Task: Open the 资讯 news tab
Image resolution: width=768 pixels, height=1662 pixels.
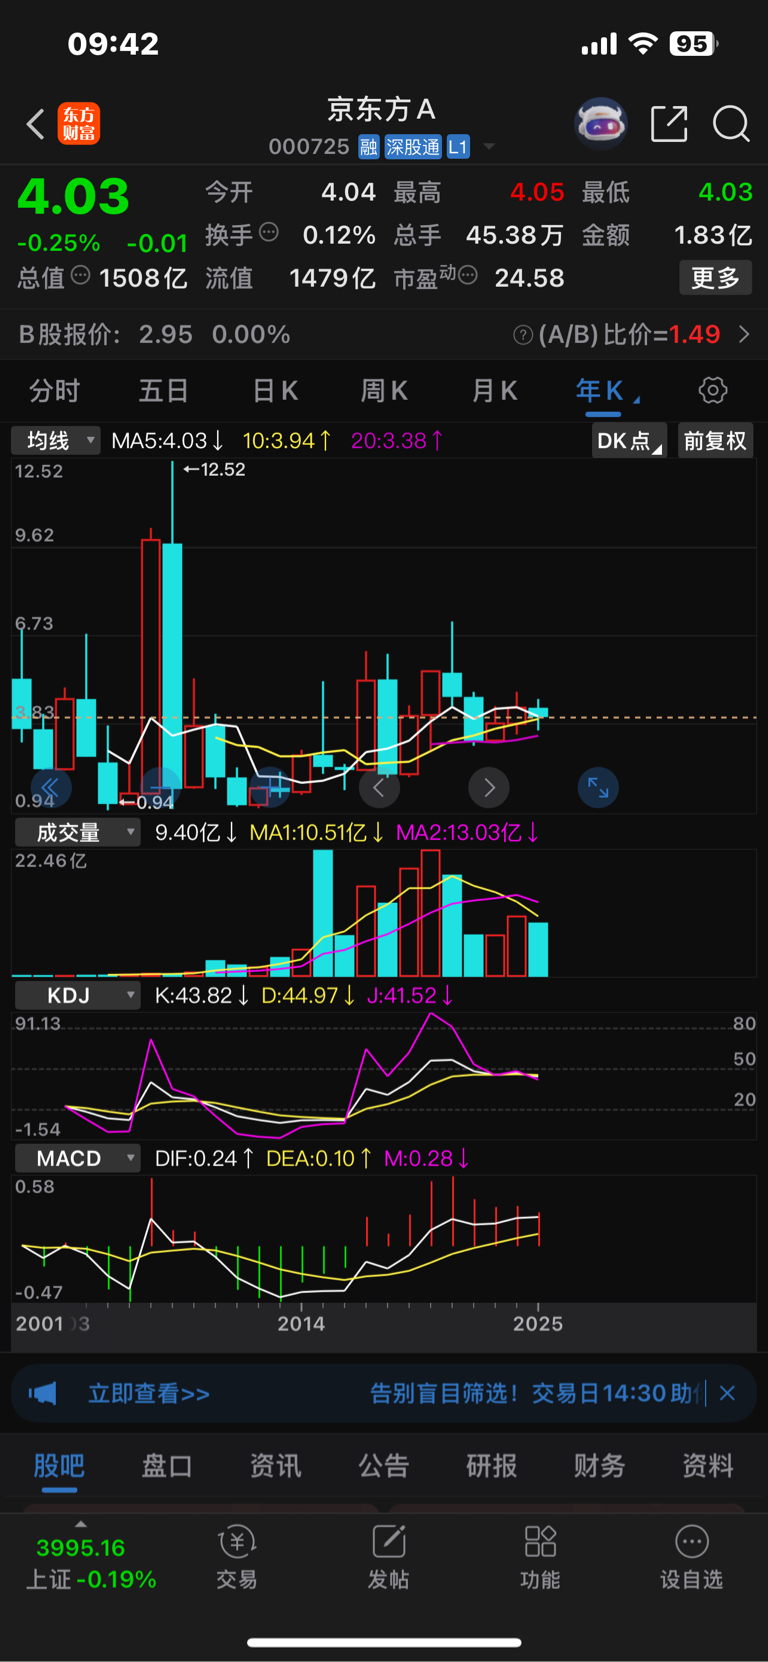Action: 275,1466
